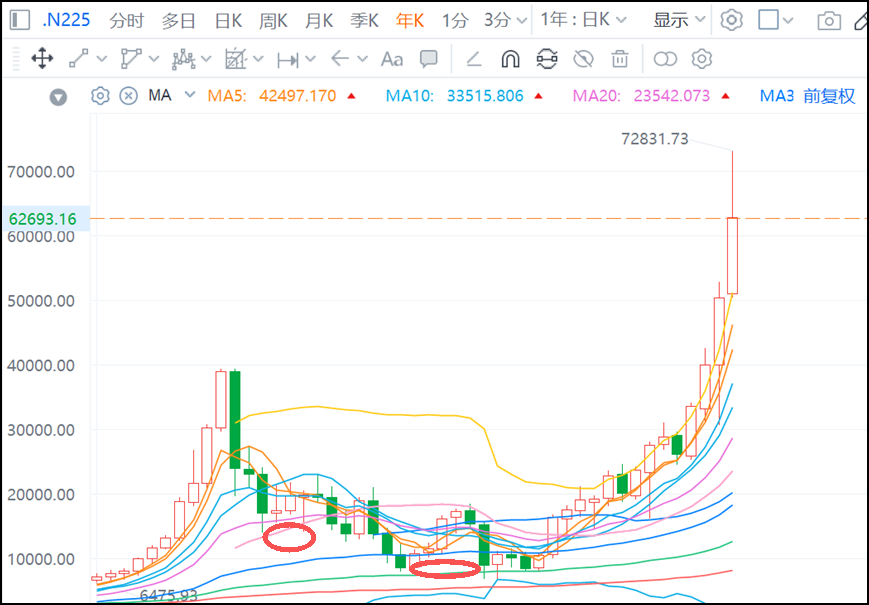
Task: Select the move/pan cross-arrow tool
Action: 42,59
